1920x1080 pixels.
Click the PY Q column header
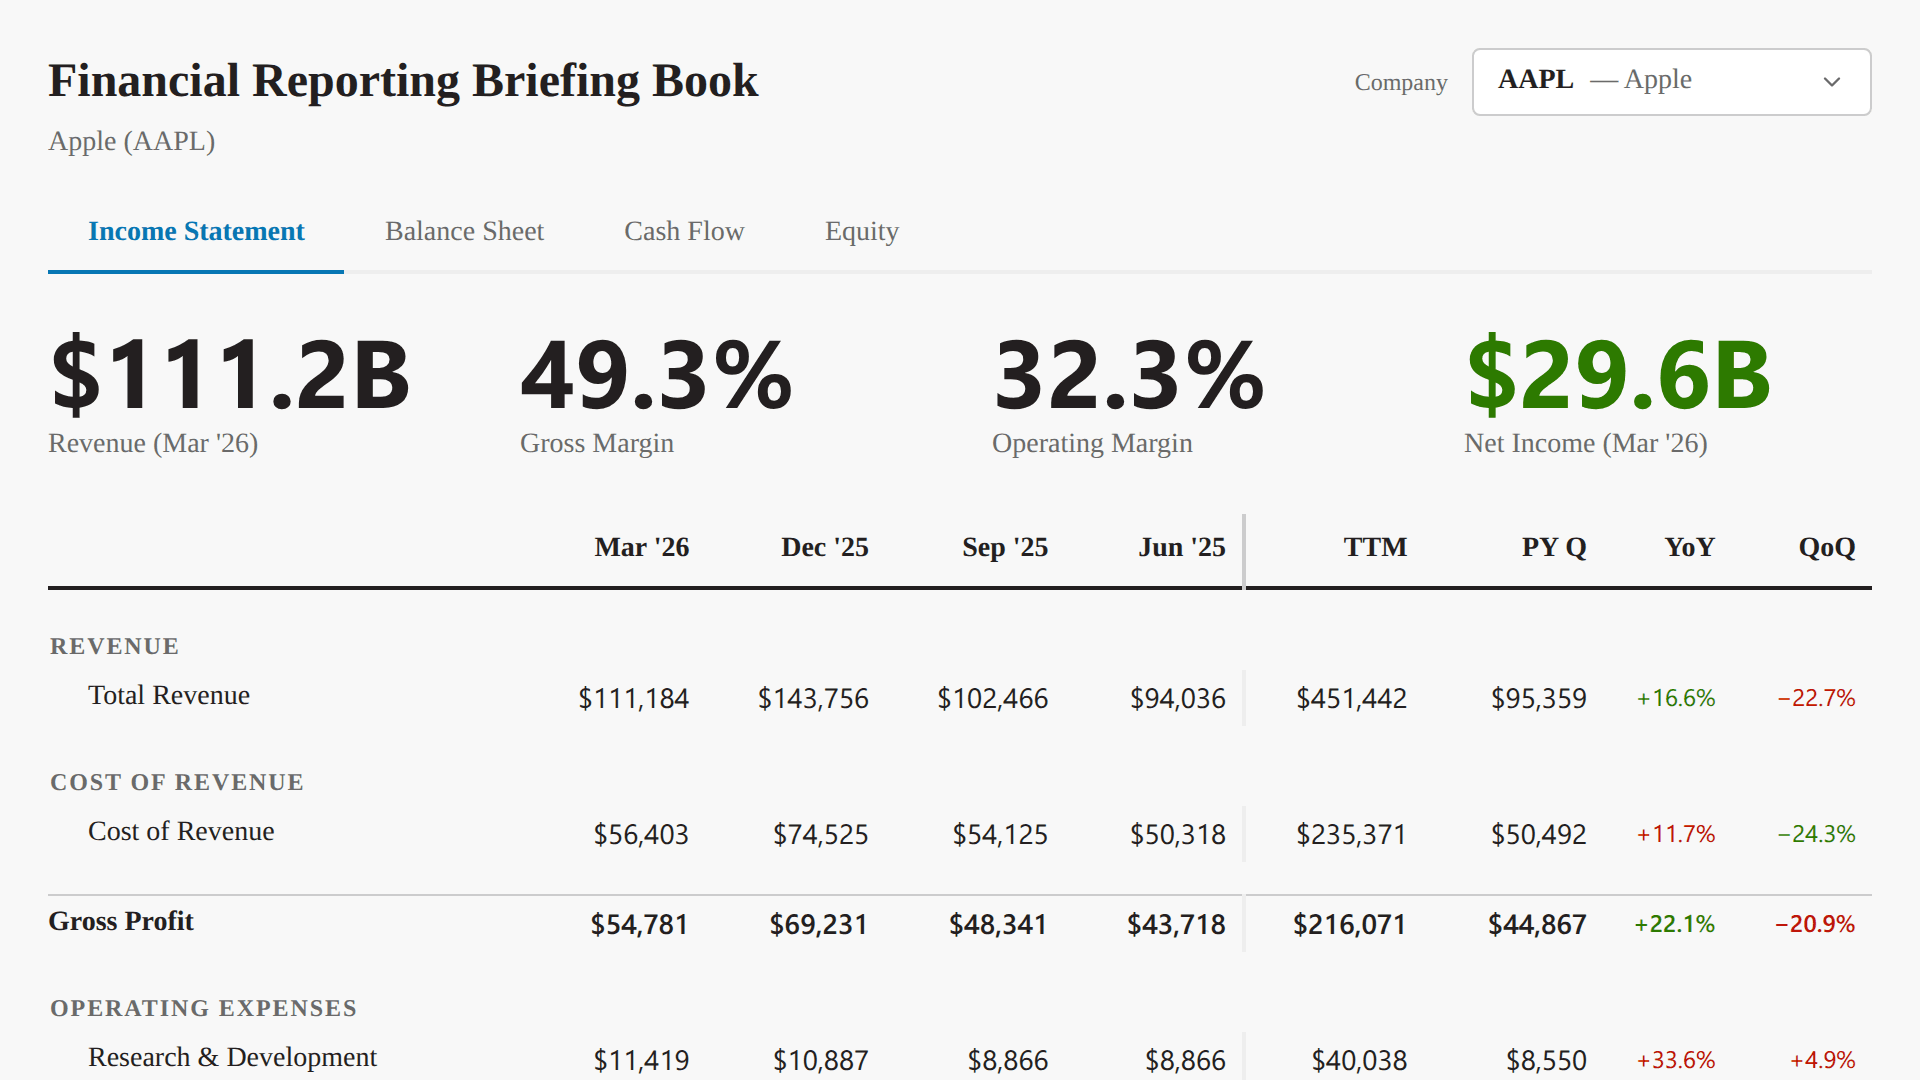tap(1554, 547)
